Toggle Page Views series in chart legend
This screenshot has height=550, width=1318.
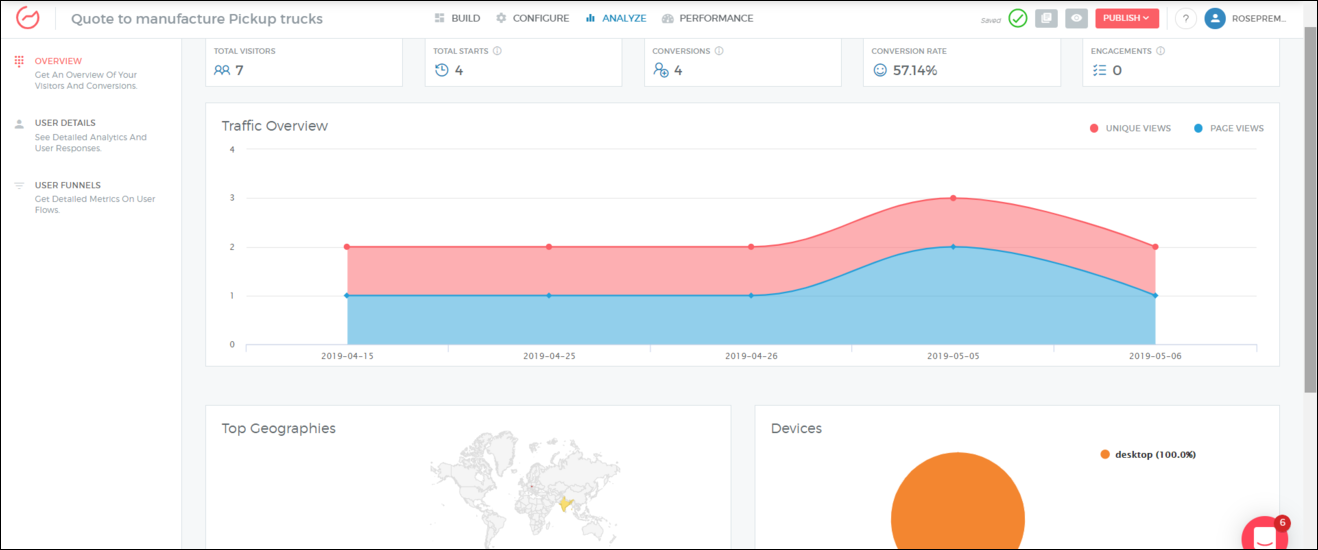coord(1228,128)
